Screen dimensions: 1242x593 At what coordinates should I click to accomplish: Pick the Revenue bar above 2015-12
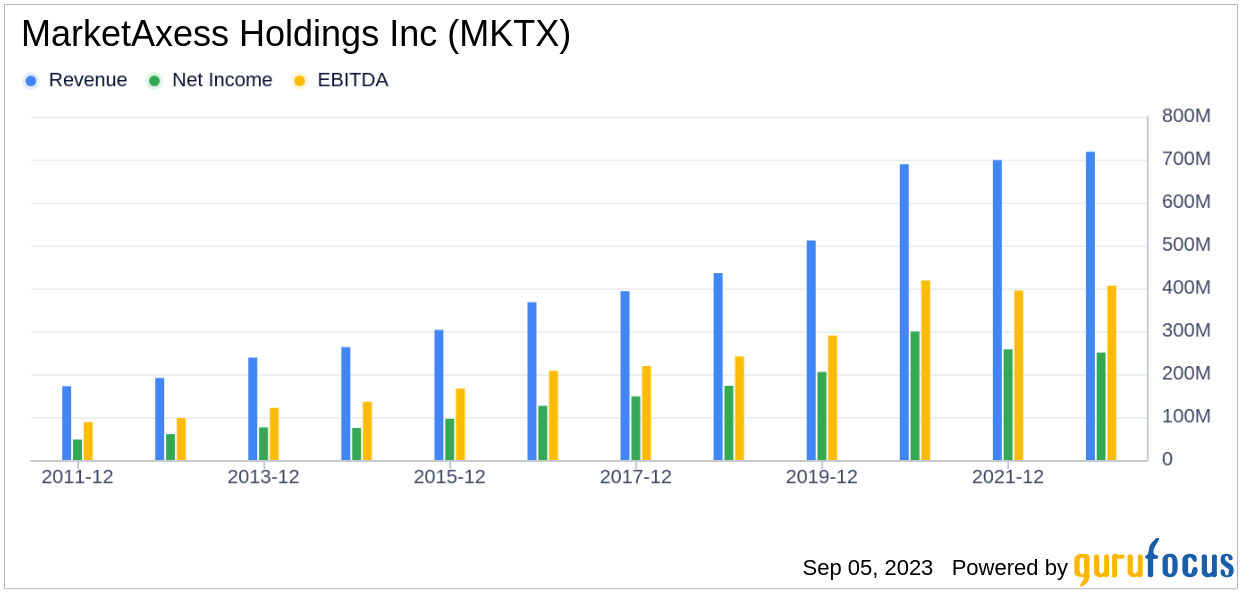click(439, 395)
